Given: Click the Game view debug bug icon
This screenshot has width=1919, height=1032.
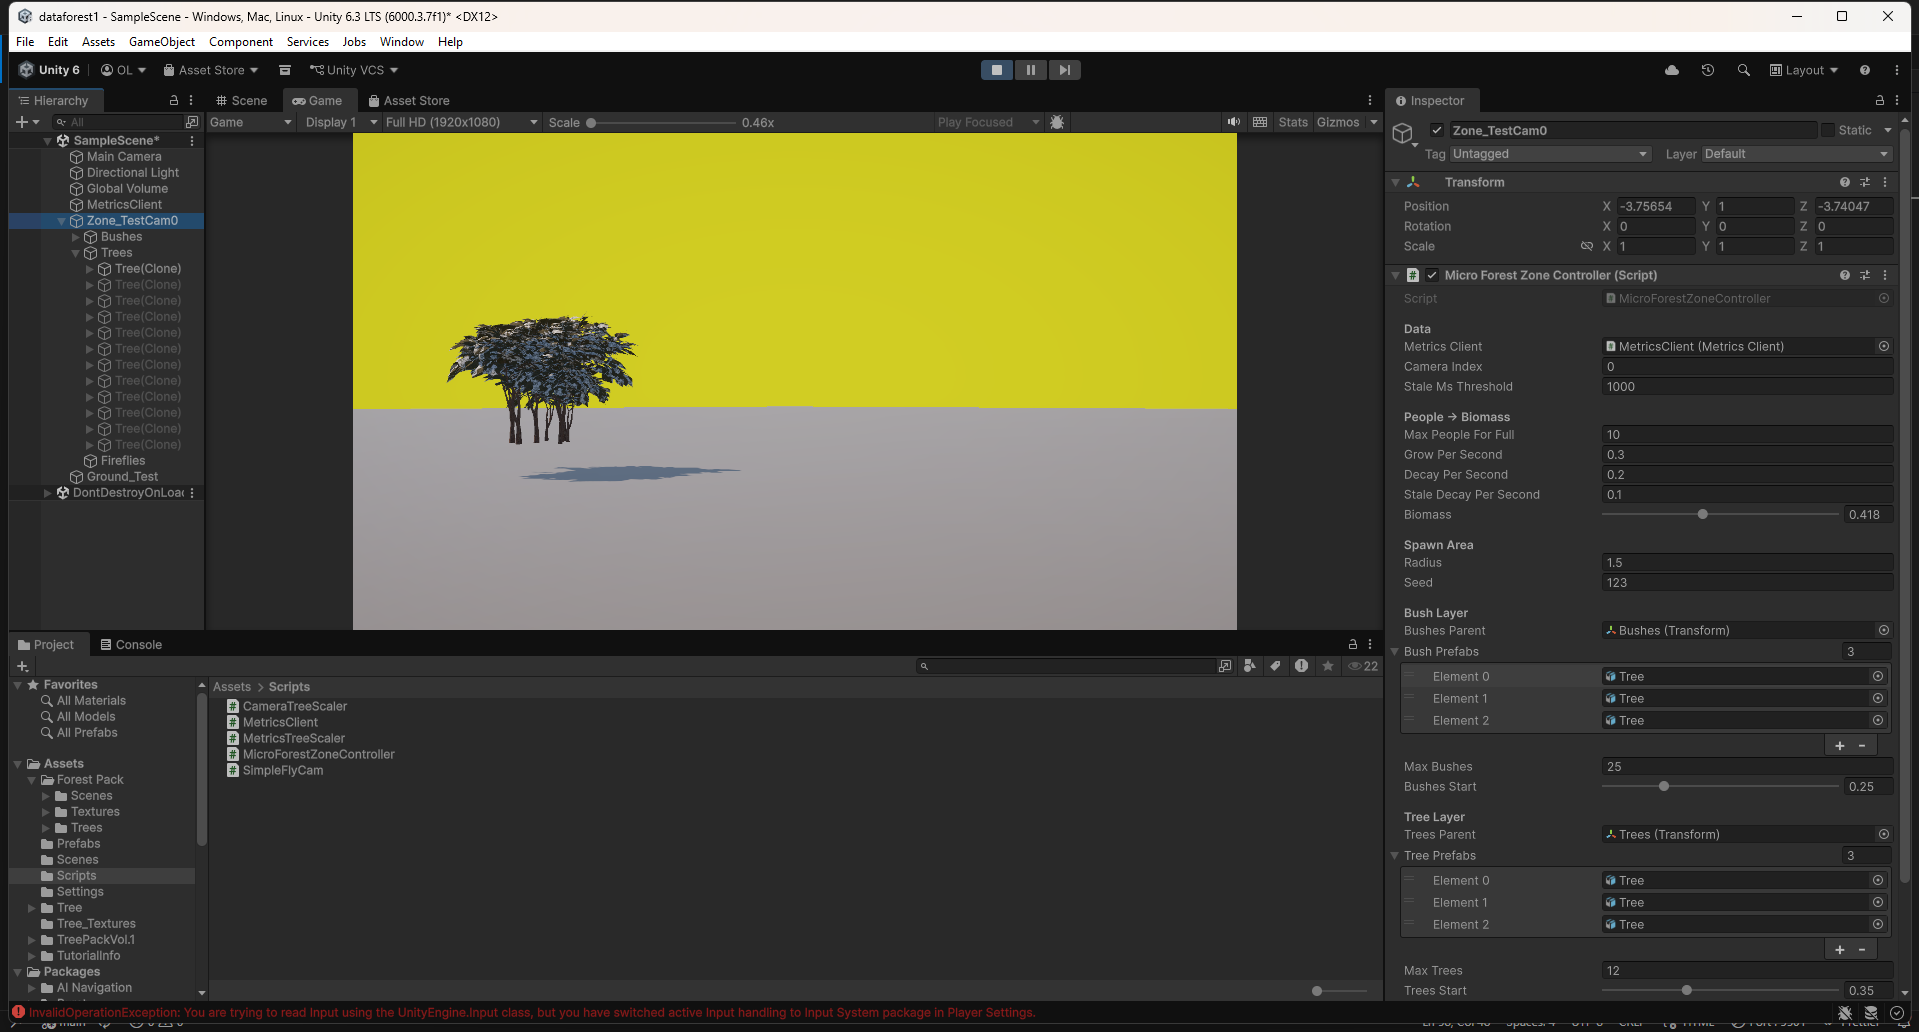Looking at the screenshot, I should [x=1057, y=122].
